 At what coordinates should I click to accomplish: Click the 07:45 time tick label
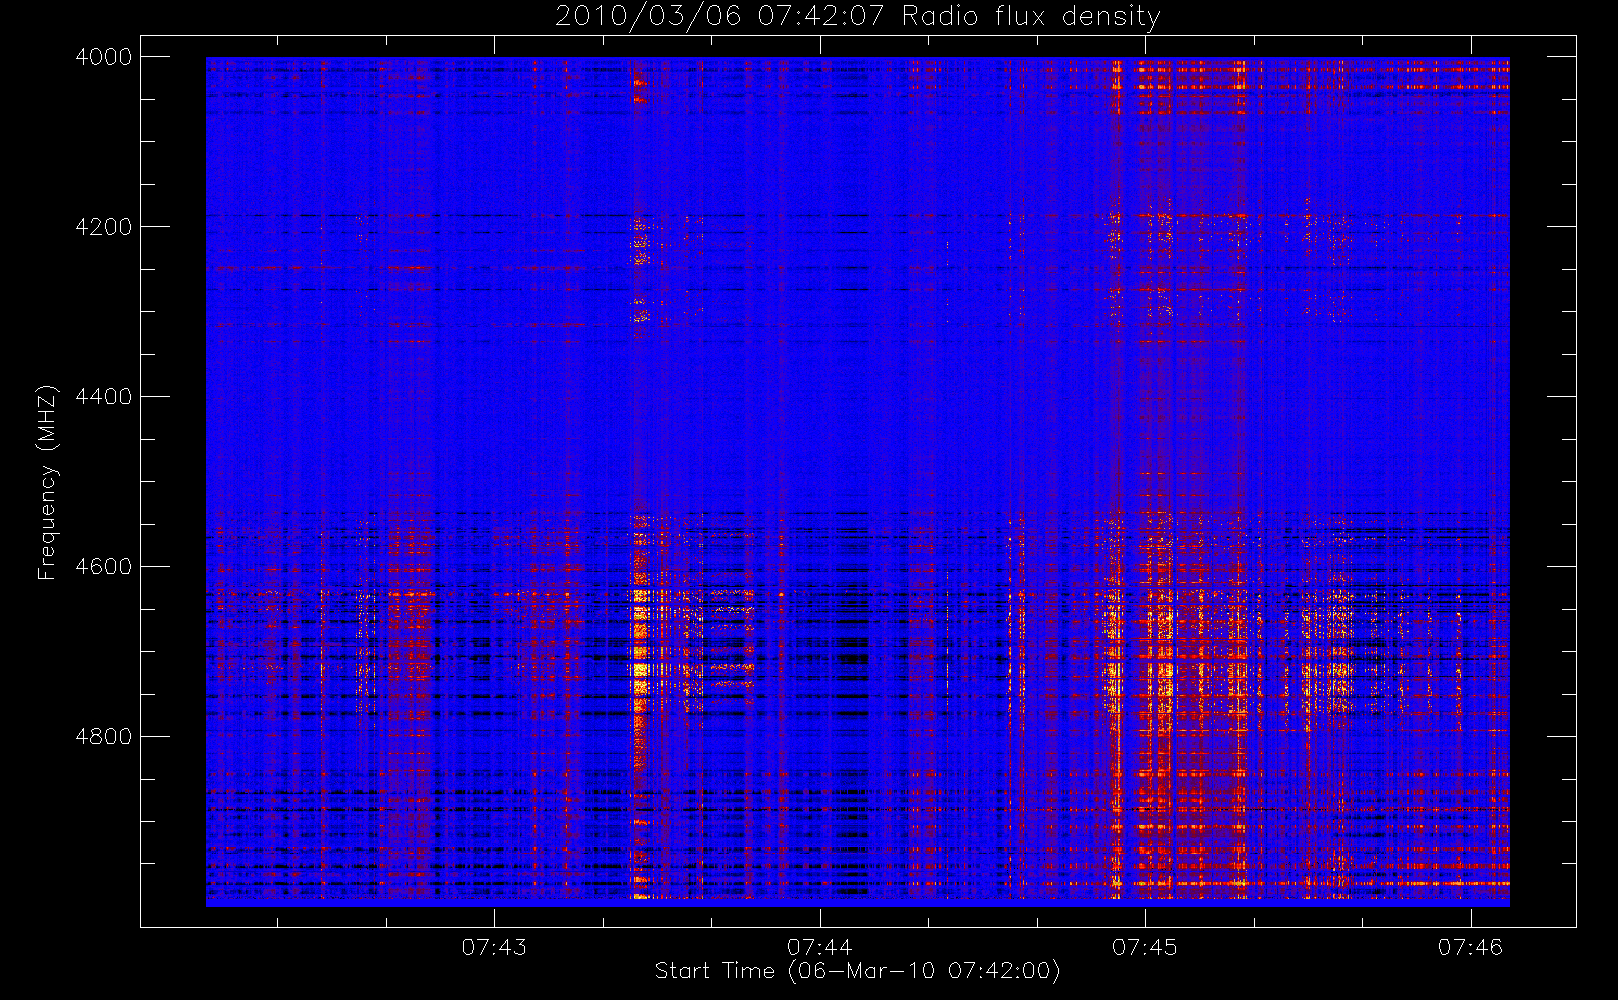click(1145, 947)
